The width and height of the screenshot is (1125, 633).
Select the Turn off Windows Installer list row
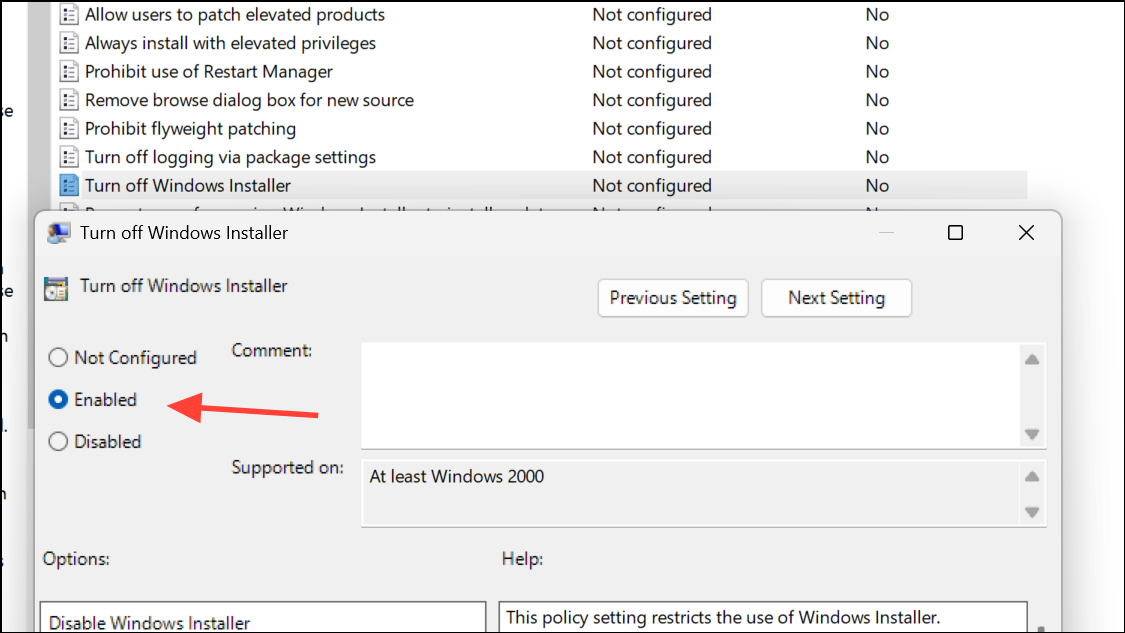pyautogui.click(x=542, y=185)
